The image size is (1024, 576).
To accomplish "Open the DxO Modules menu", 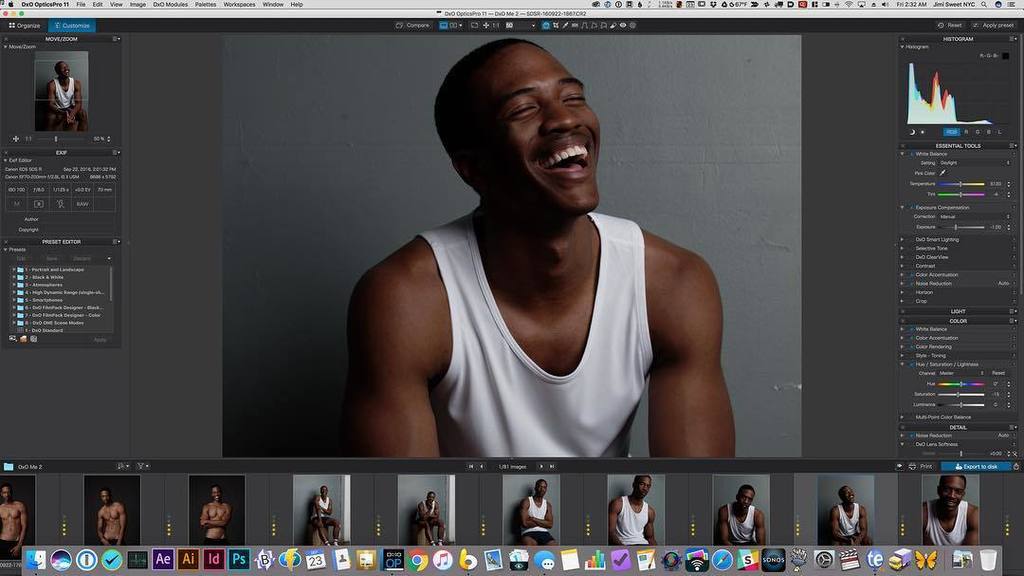I will [170, 5].
